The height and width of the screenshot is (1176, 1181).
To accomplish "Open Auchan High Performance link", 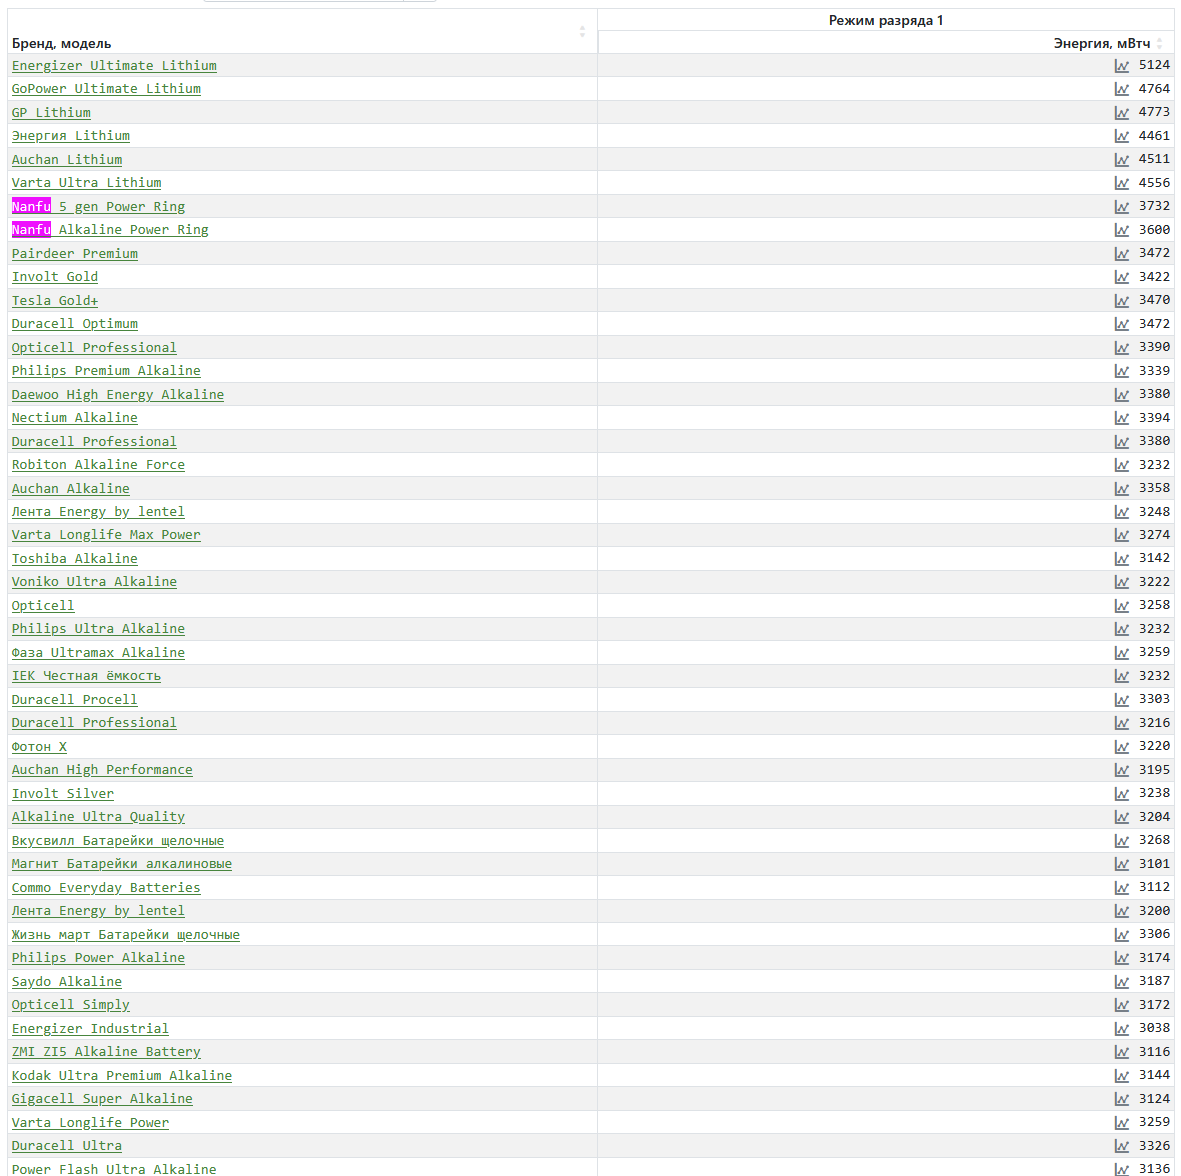I will pyautogui.click(x=102, y=770).
